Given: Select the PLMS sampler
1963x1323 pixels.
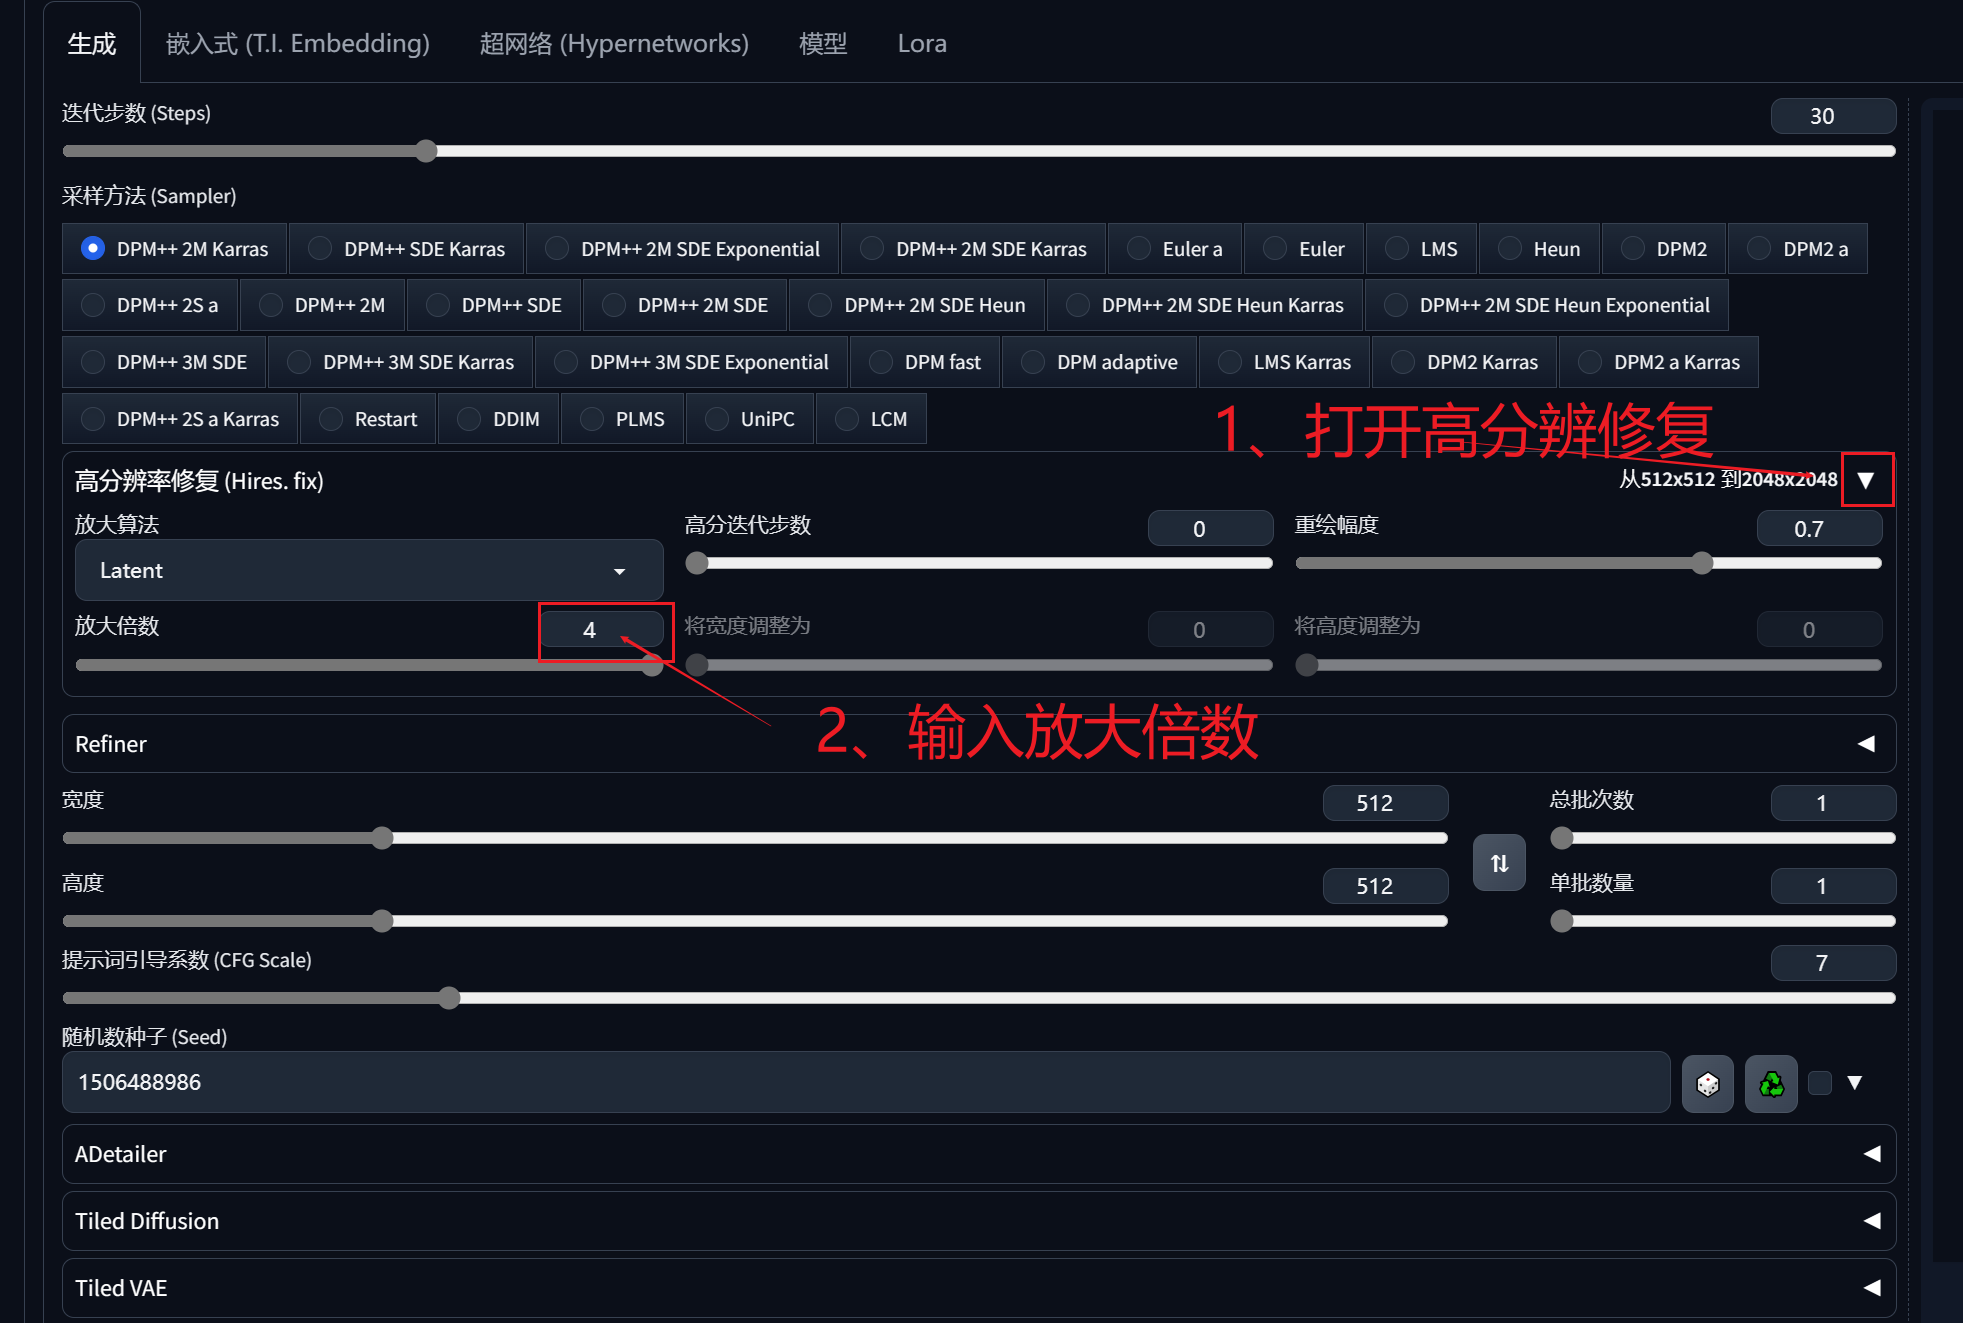Looking at the screenshot, I should click(623, 419).
